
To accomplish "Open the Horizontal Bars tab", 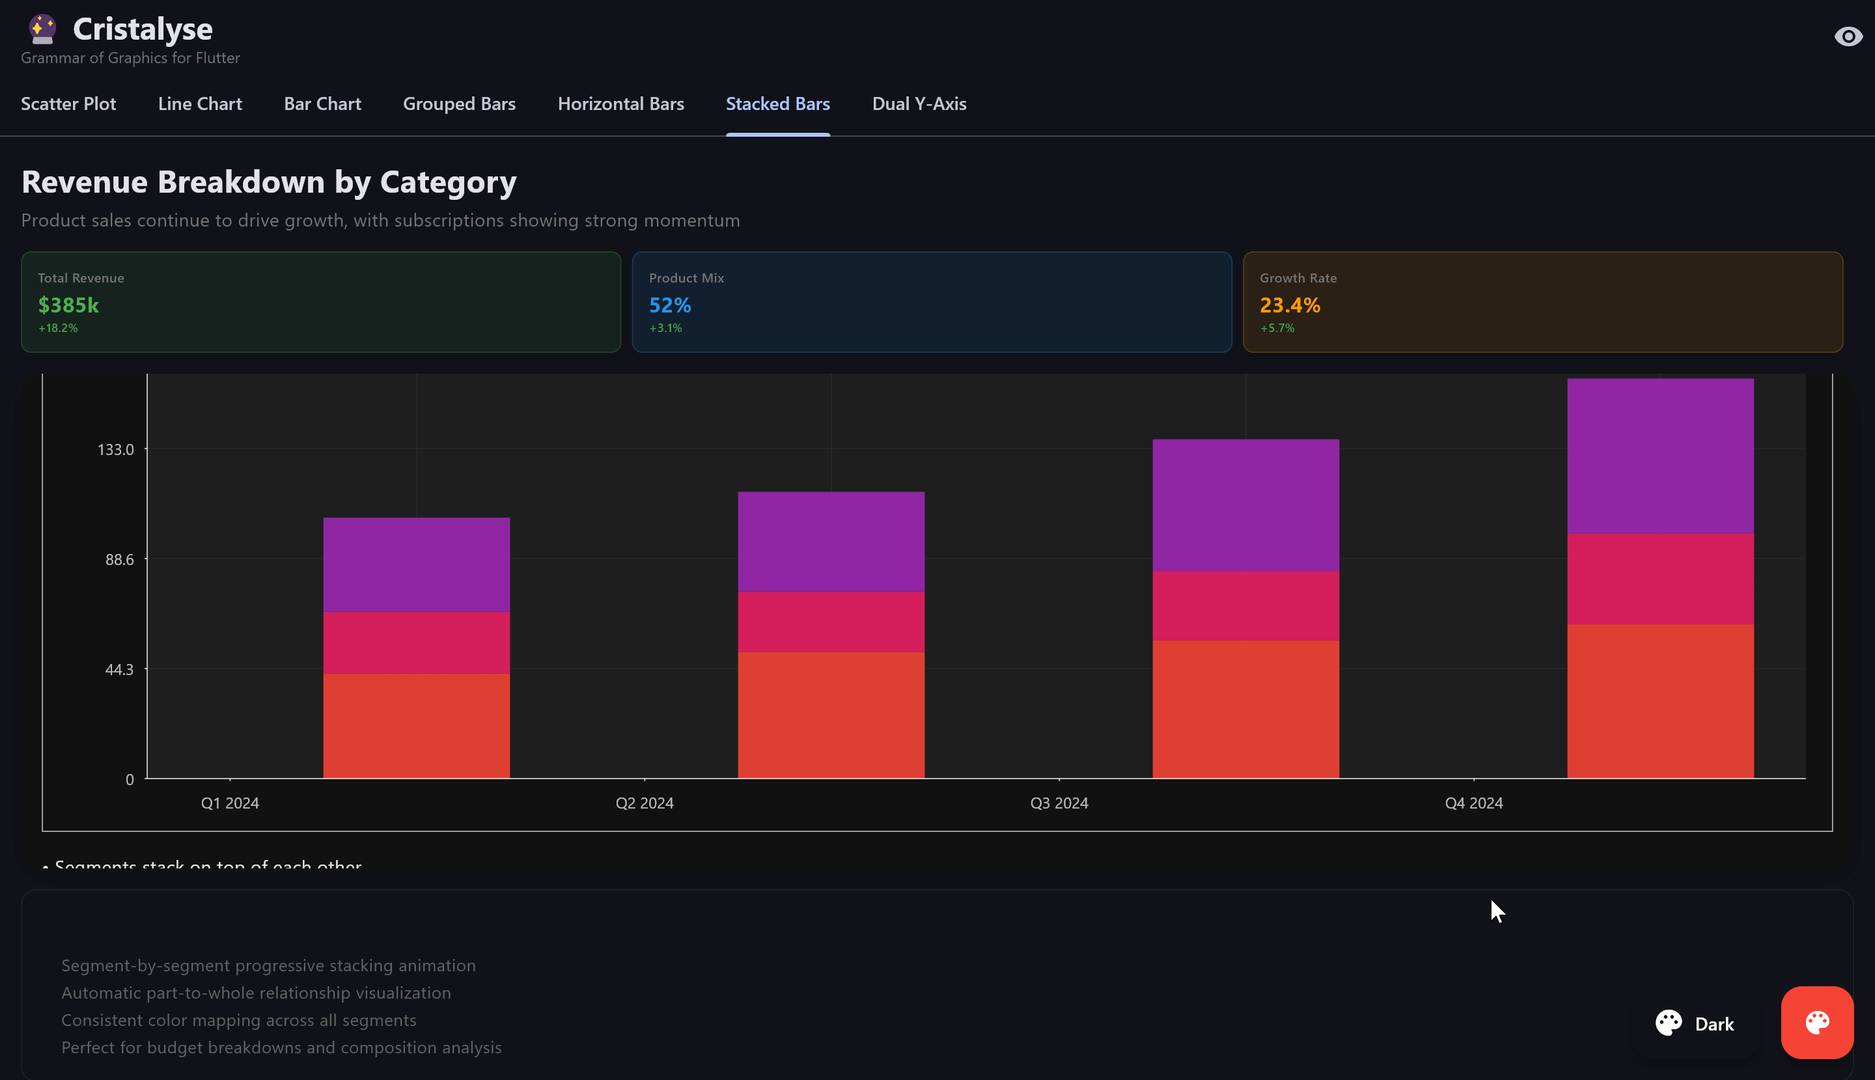I will point(620,104).
